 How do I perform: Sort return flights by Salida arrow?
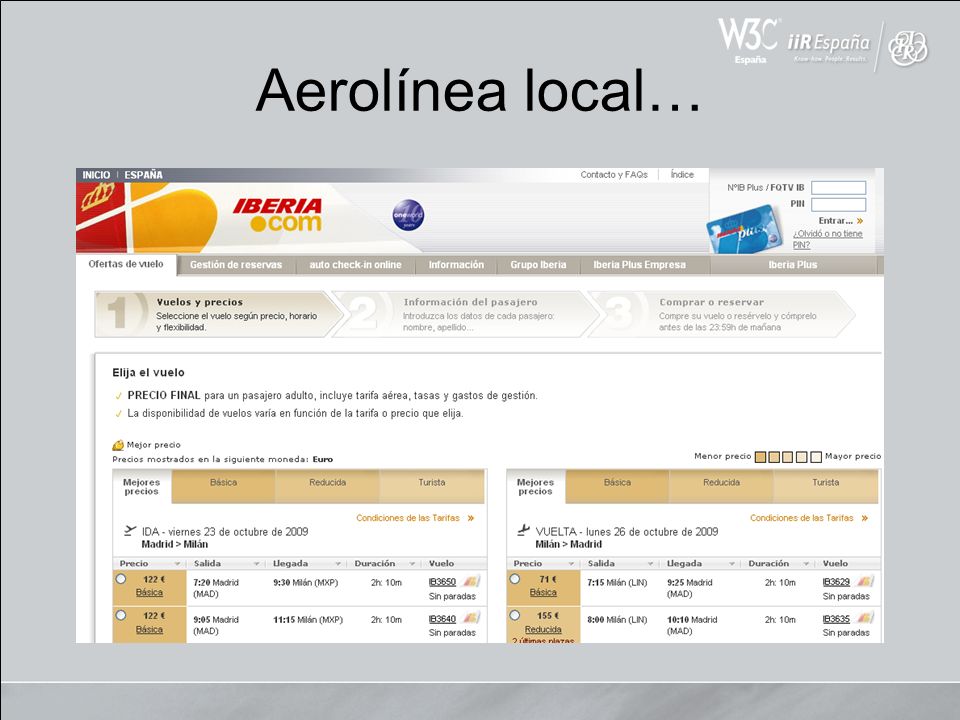coord(650,564)
